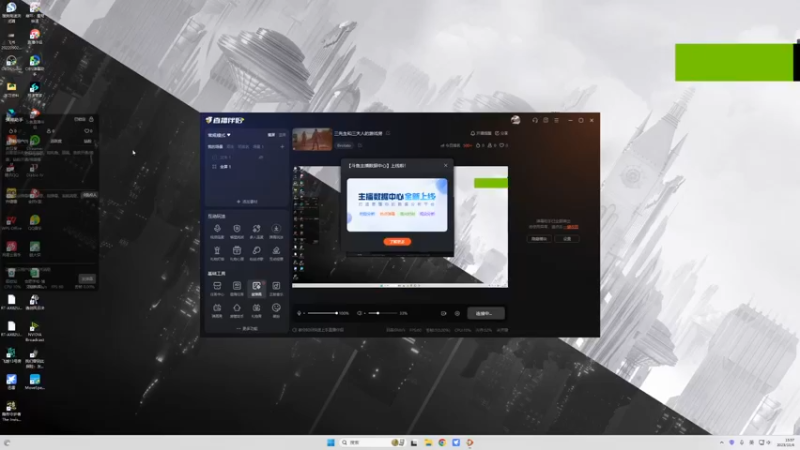Open the shield-shaped interactive feature icon
Image resolution: width=800 pixels, height=450 pixels.
click(x=237, y=231)
